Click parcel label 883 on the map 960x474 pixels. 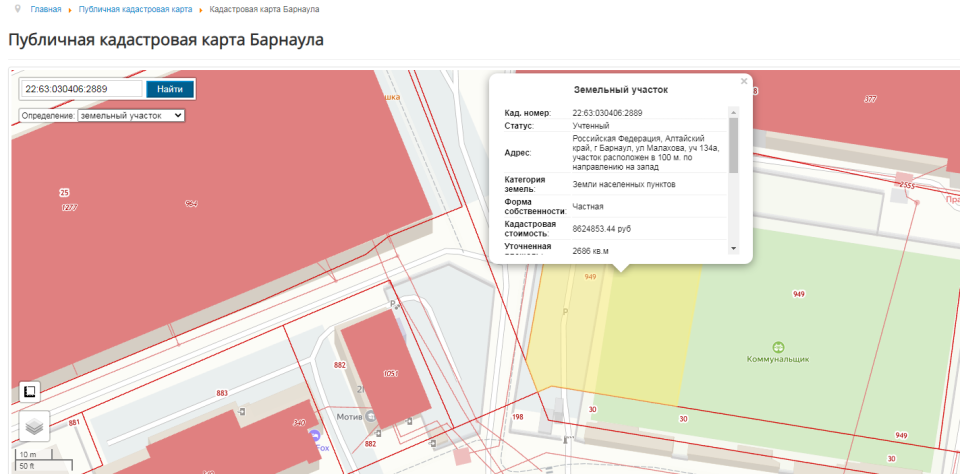tap(221, 394)
